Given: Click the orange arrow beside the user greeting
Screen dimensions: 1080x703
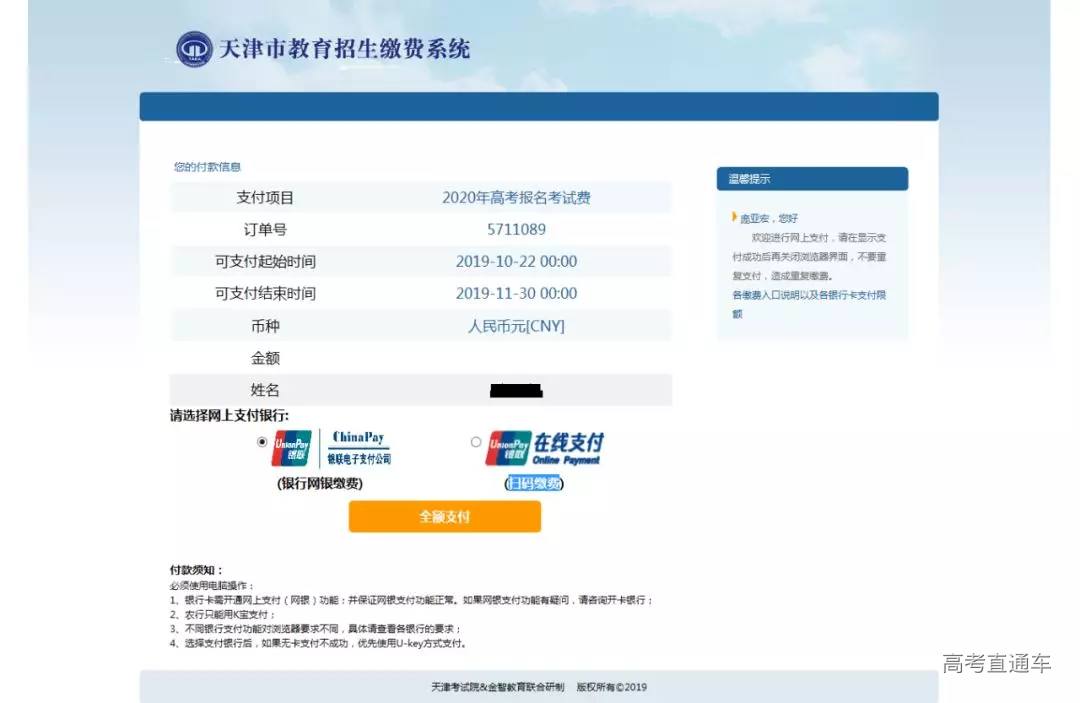Looking at the screenshot, I should [735, 217].
